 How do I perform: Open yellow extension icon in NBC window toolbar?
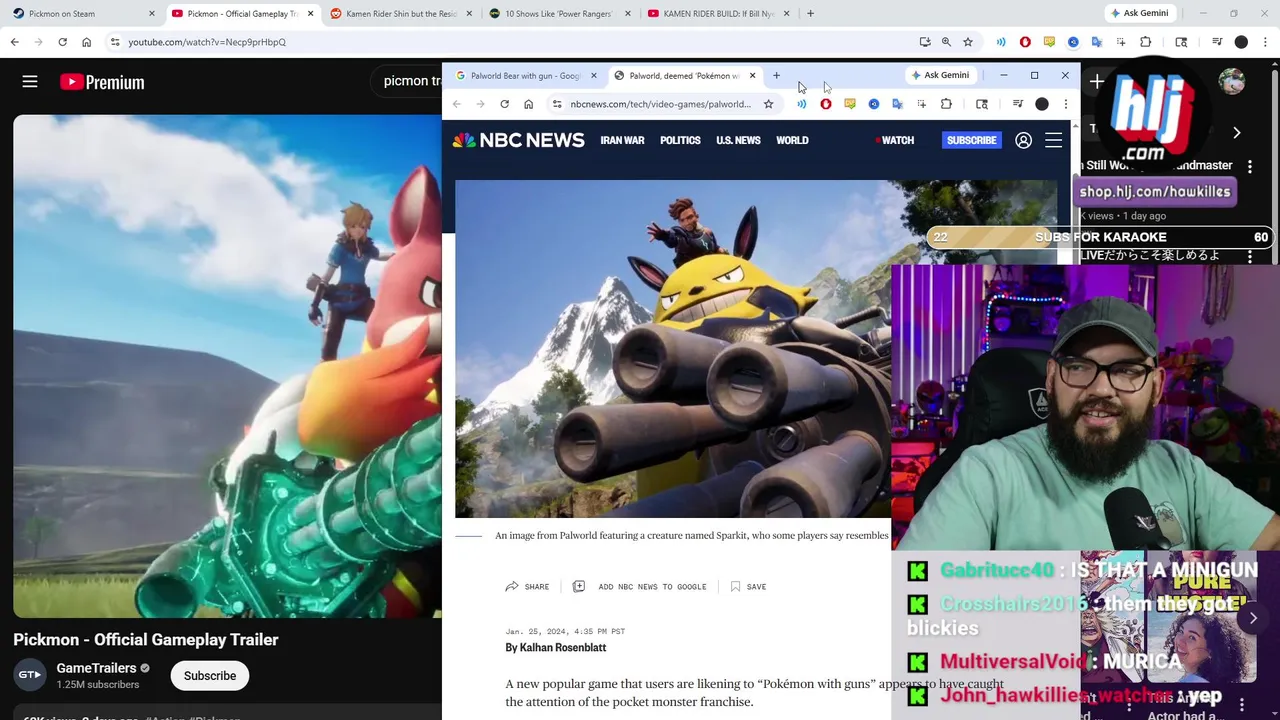click(850, 104)
